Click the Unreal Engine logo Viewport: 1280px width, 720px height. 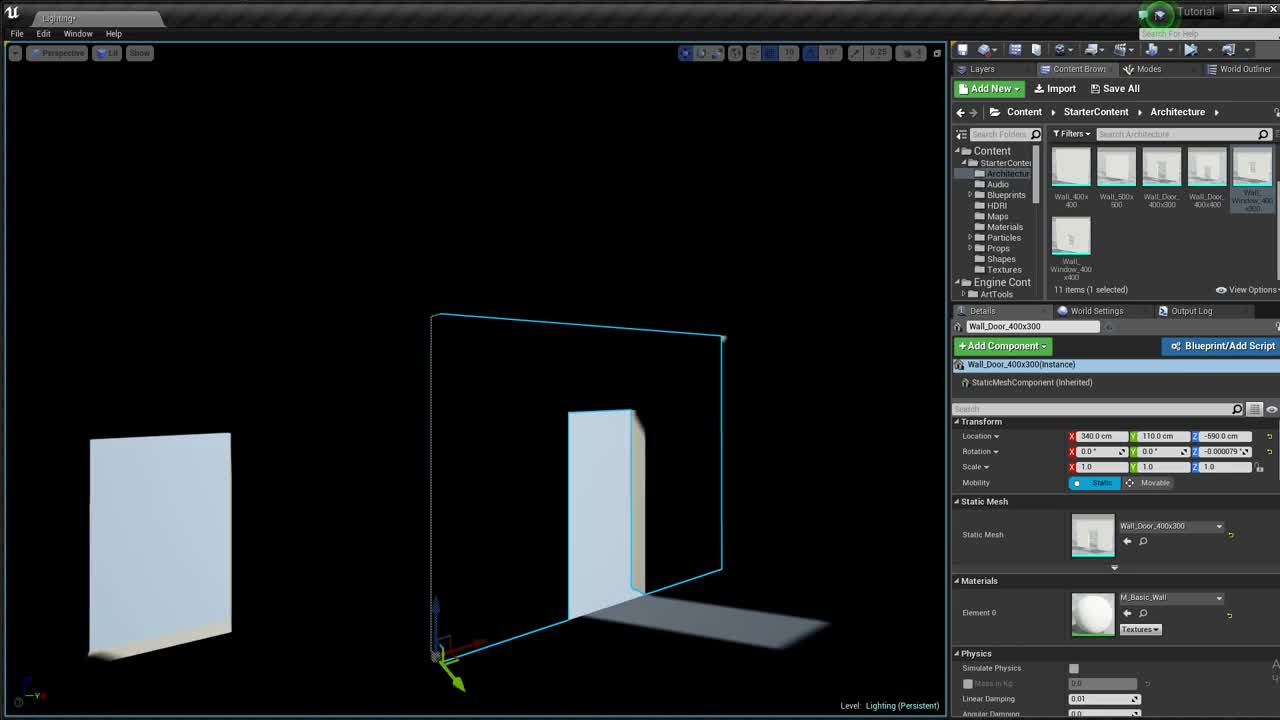(13, 14)
